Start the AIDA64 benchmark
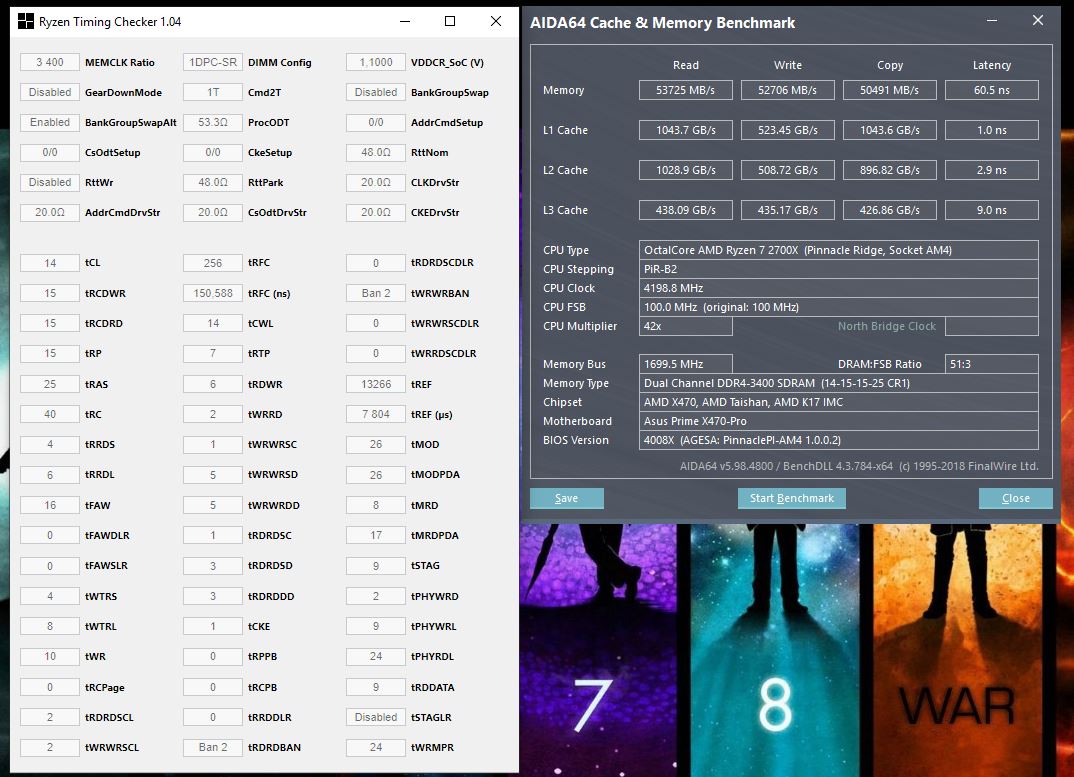The width and height of the screenshot is (1074, 777). tap(792, 498)
